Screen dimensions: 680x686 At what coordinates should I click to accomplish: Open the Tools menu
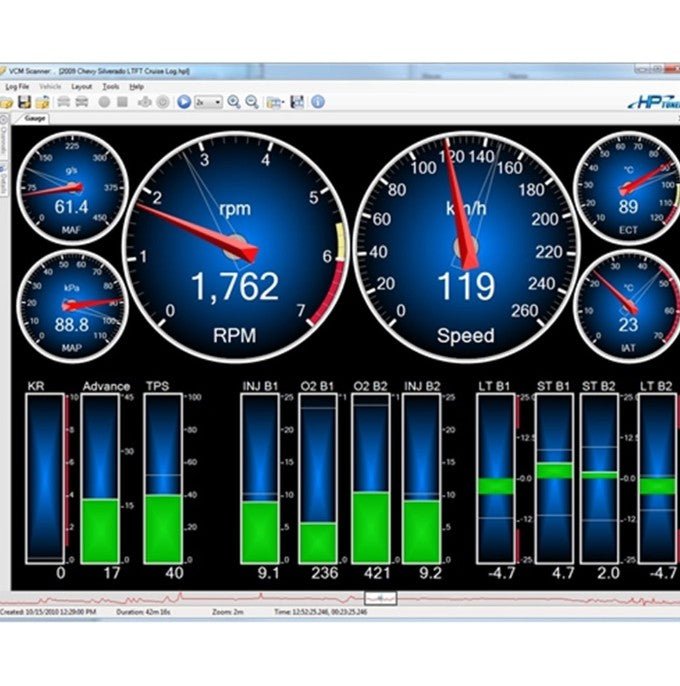point(110,87)
